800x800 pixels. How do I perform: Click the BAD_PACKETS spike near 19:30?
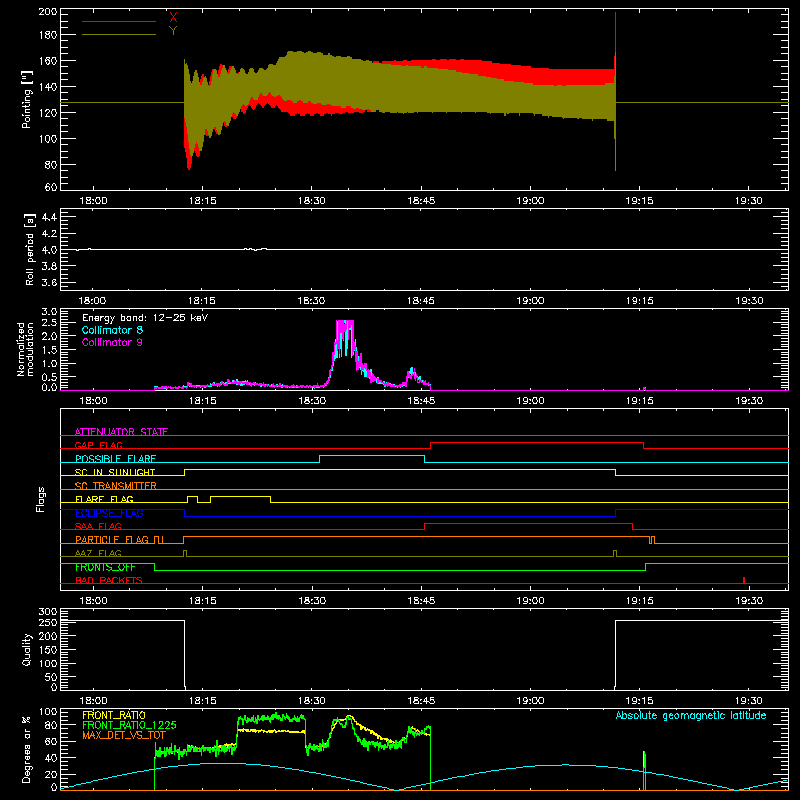tap(744, 580)
